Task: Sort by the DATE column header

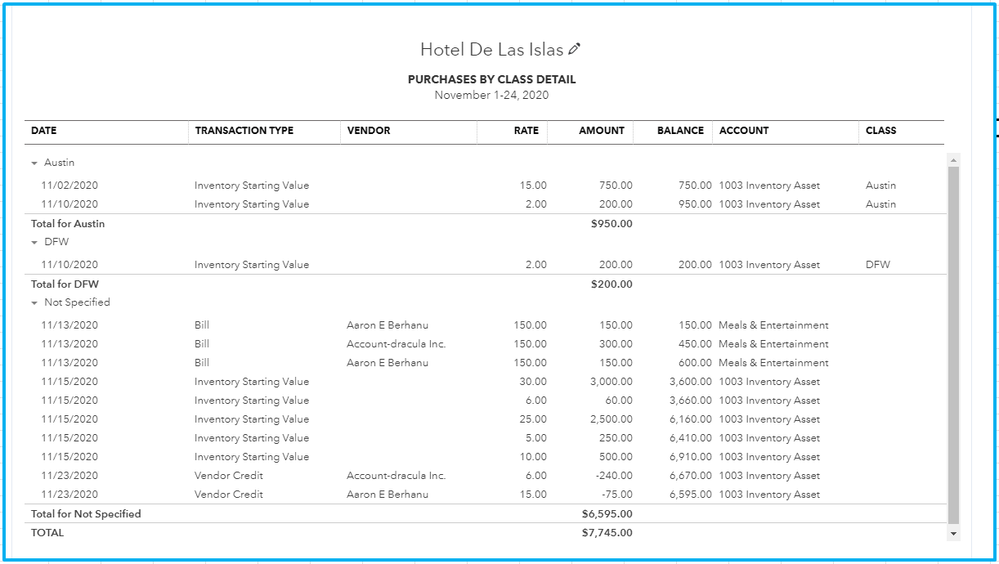Action: pyautogui.click(x=44, y=131)
